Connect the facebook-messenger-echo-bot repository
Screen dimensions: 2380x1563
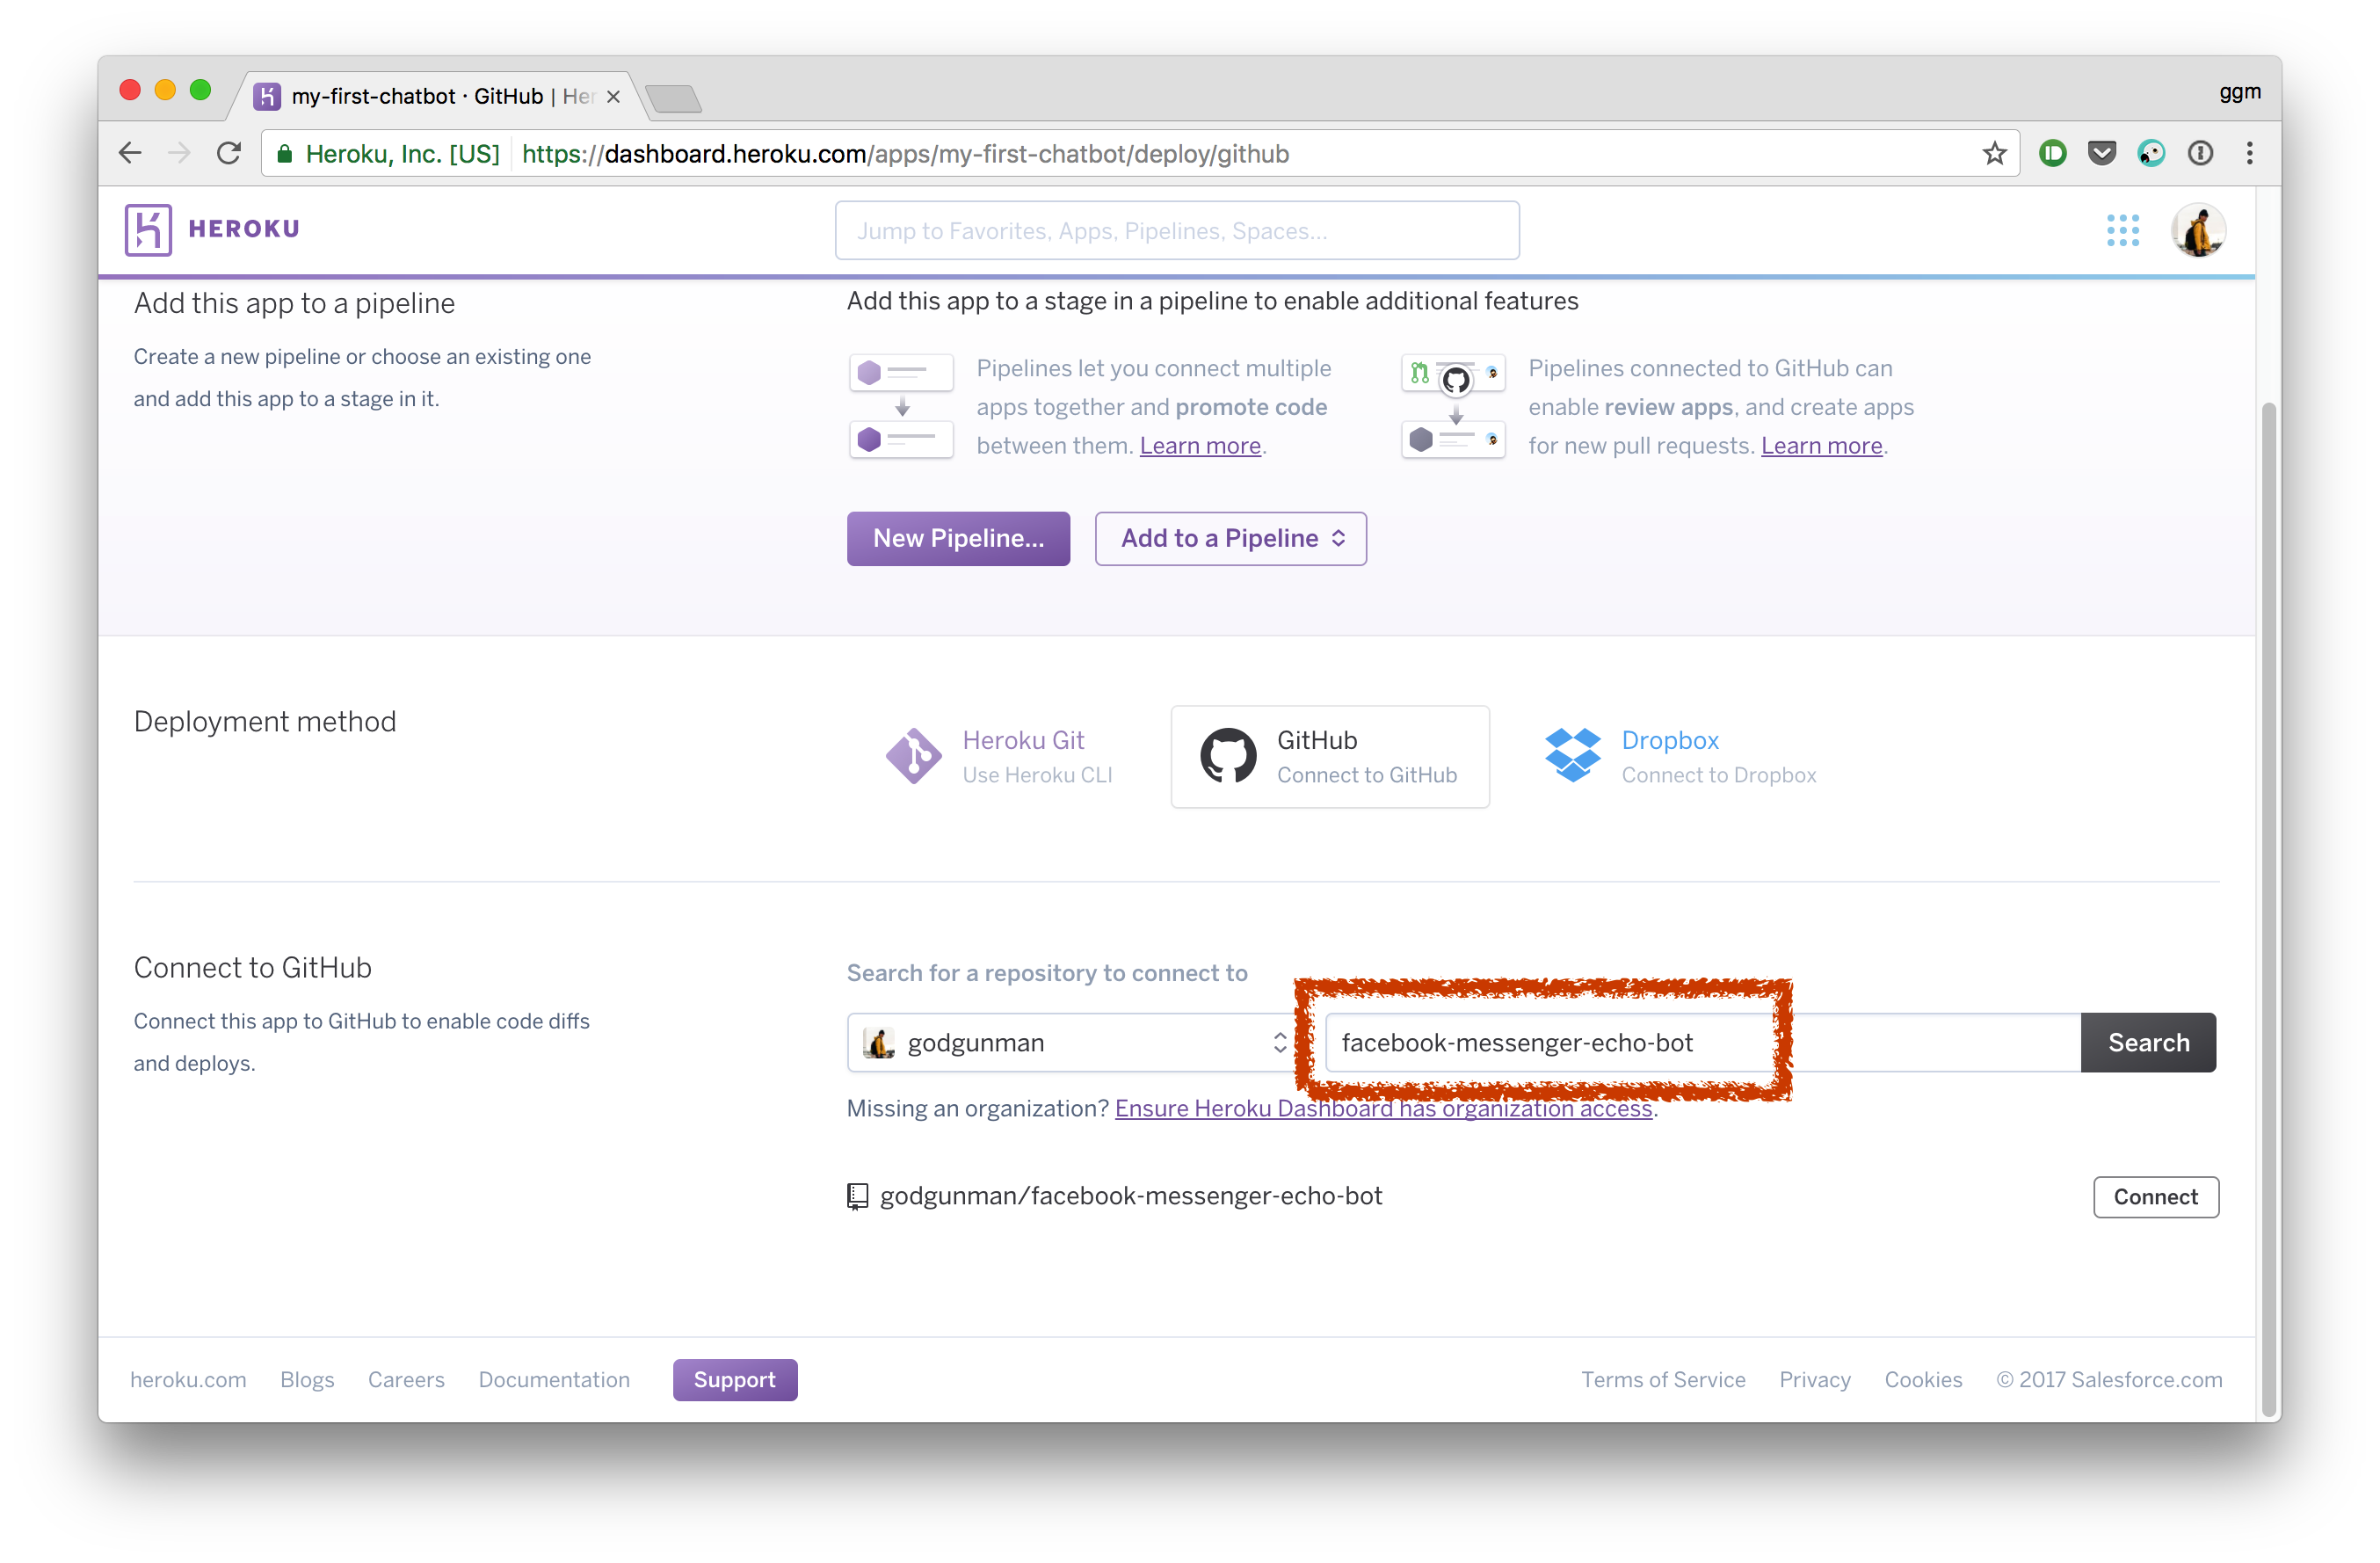click(2155, 1197)
